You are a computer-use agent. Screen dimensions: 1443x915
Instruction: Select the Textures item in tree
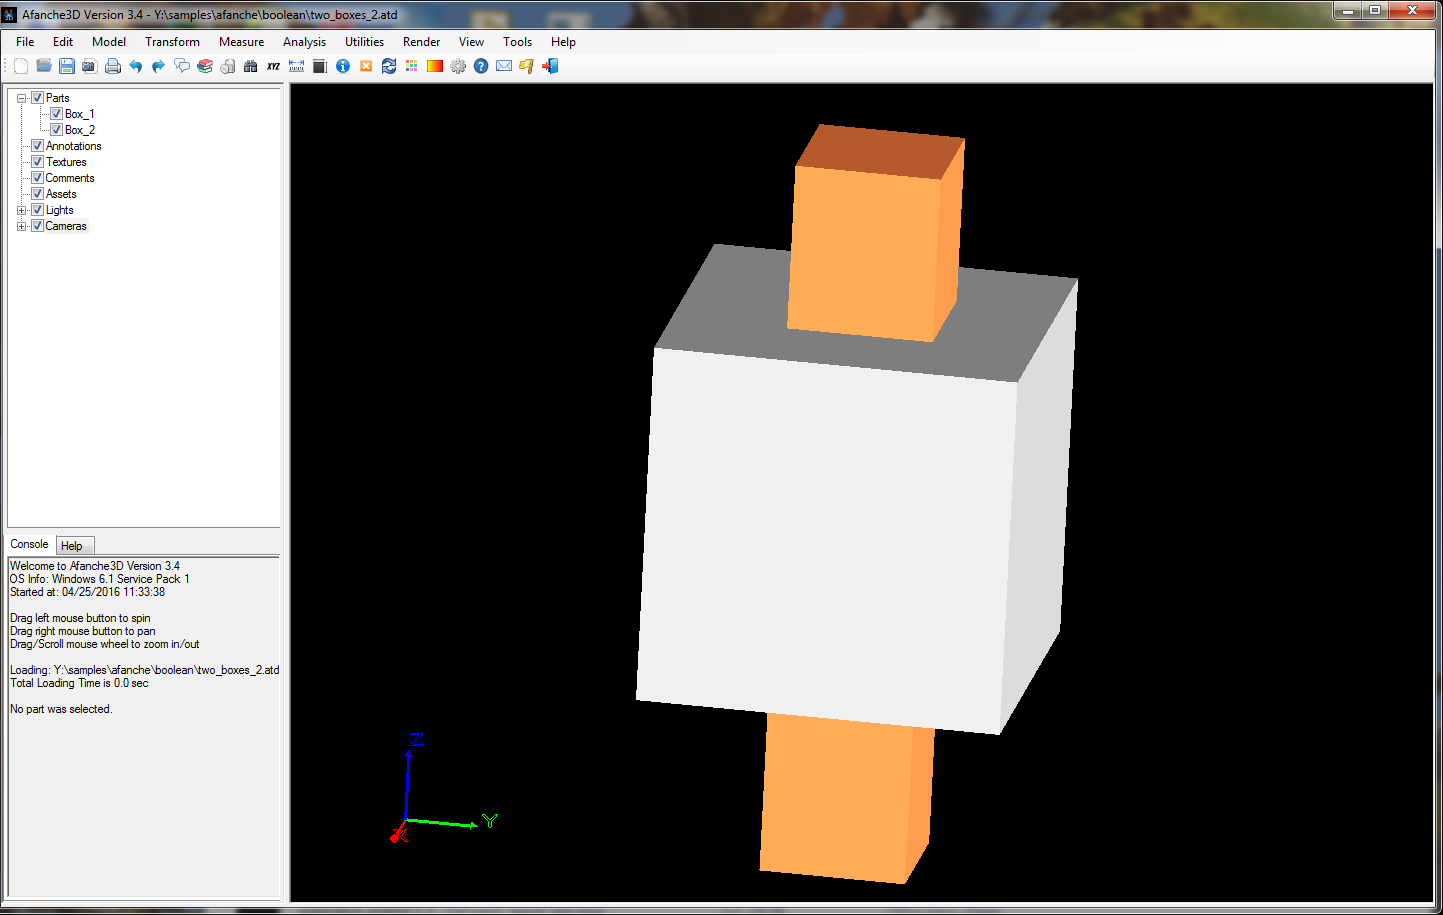click(x=66, y=162)
